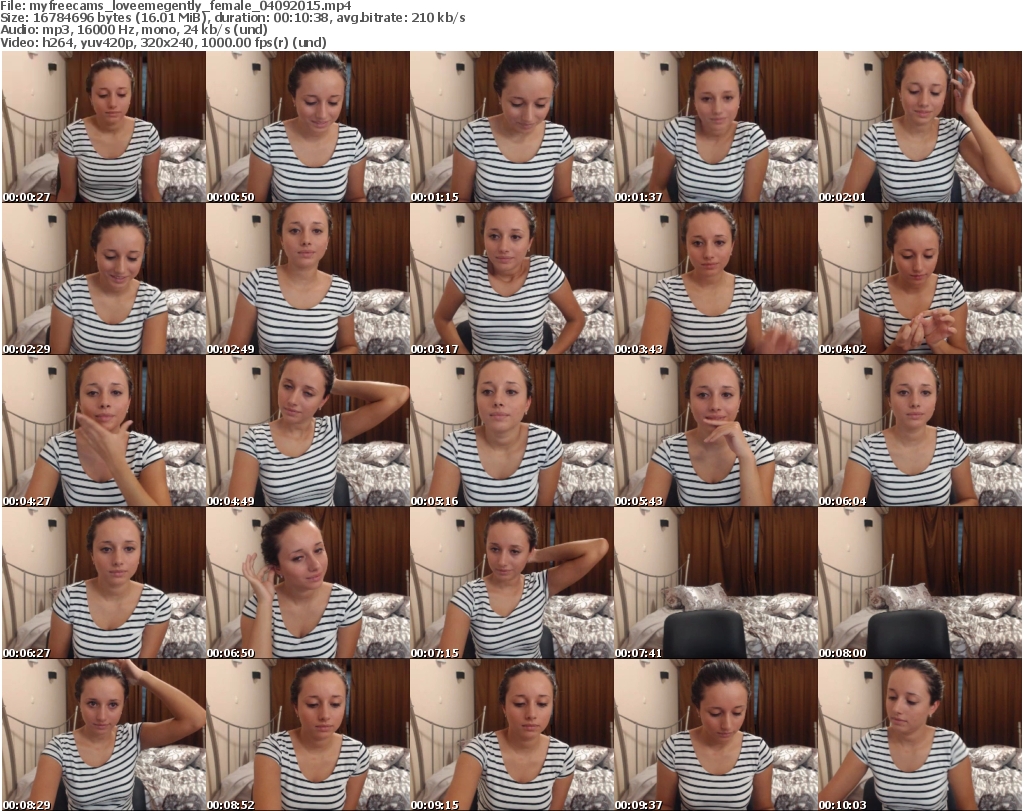Open the thumbnail at 00:03:17
This screenshot has width=1024, height=811.
coord(512,279)
